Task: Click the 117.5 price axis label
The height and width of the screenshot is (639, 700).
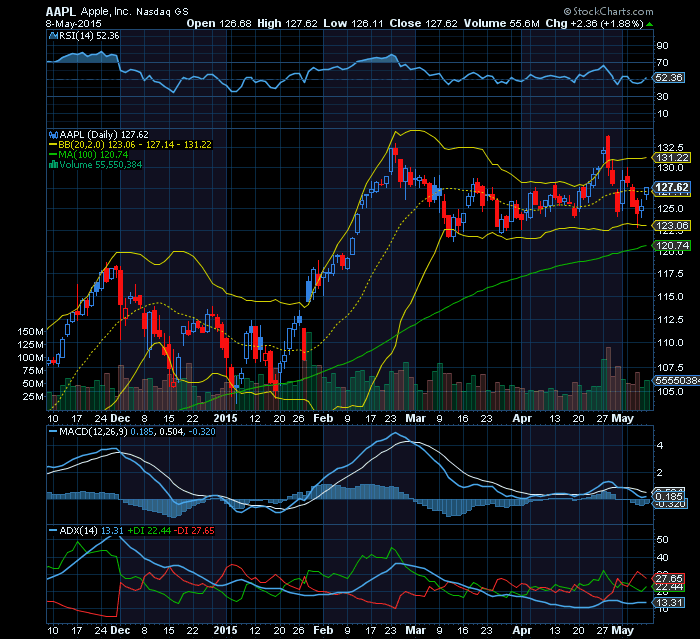Action: coord(670,273)
